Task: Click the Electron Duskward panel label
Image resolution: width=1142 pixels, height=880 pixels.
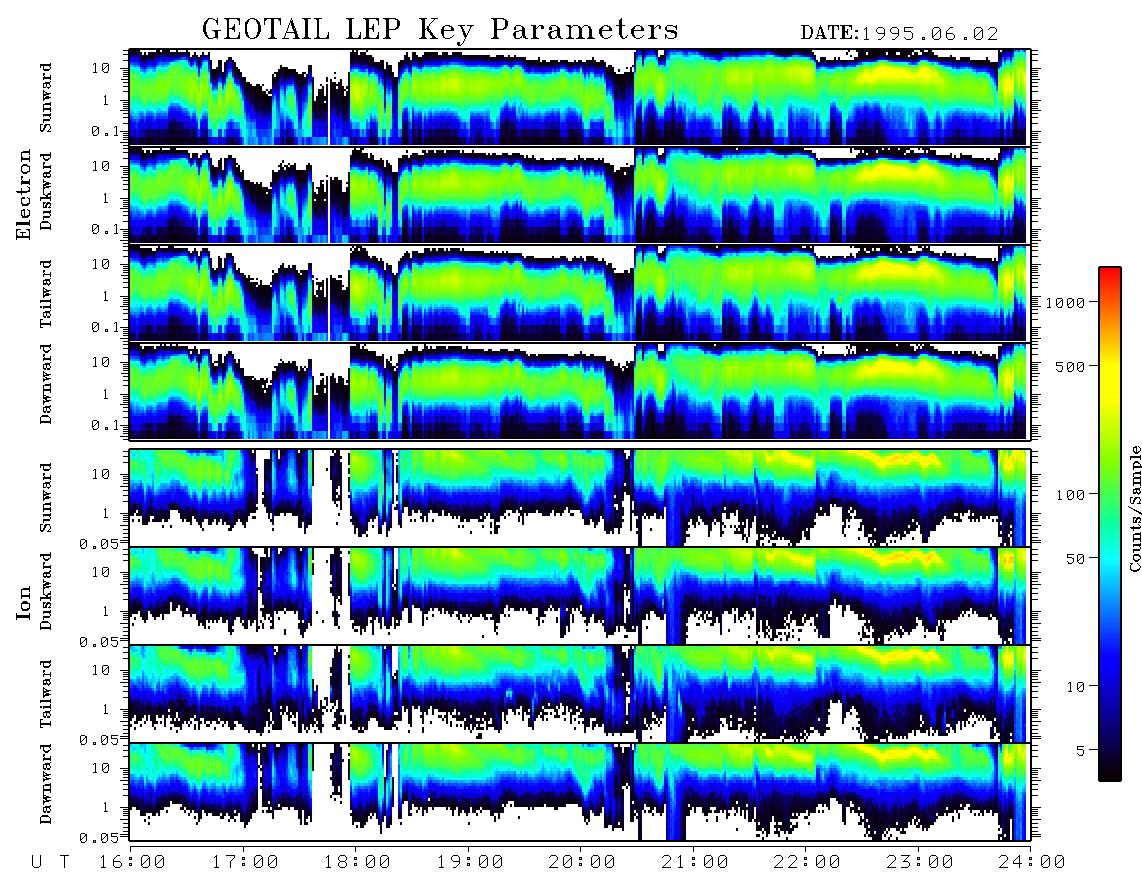Action: click(46, 191)
